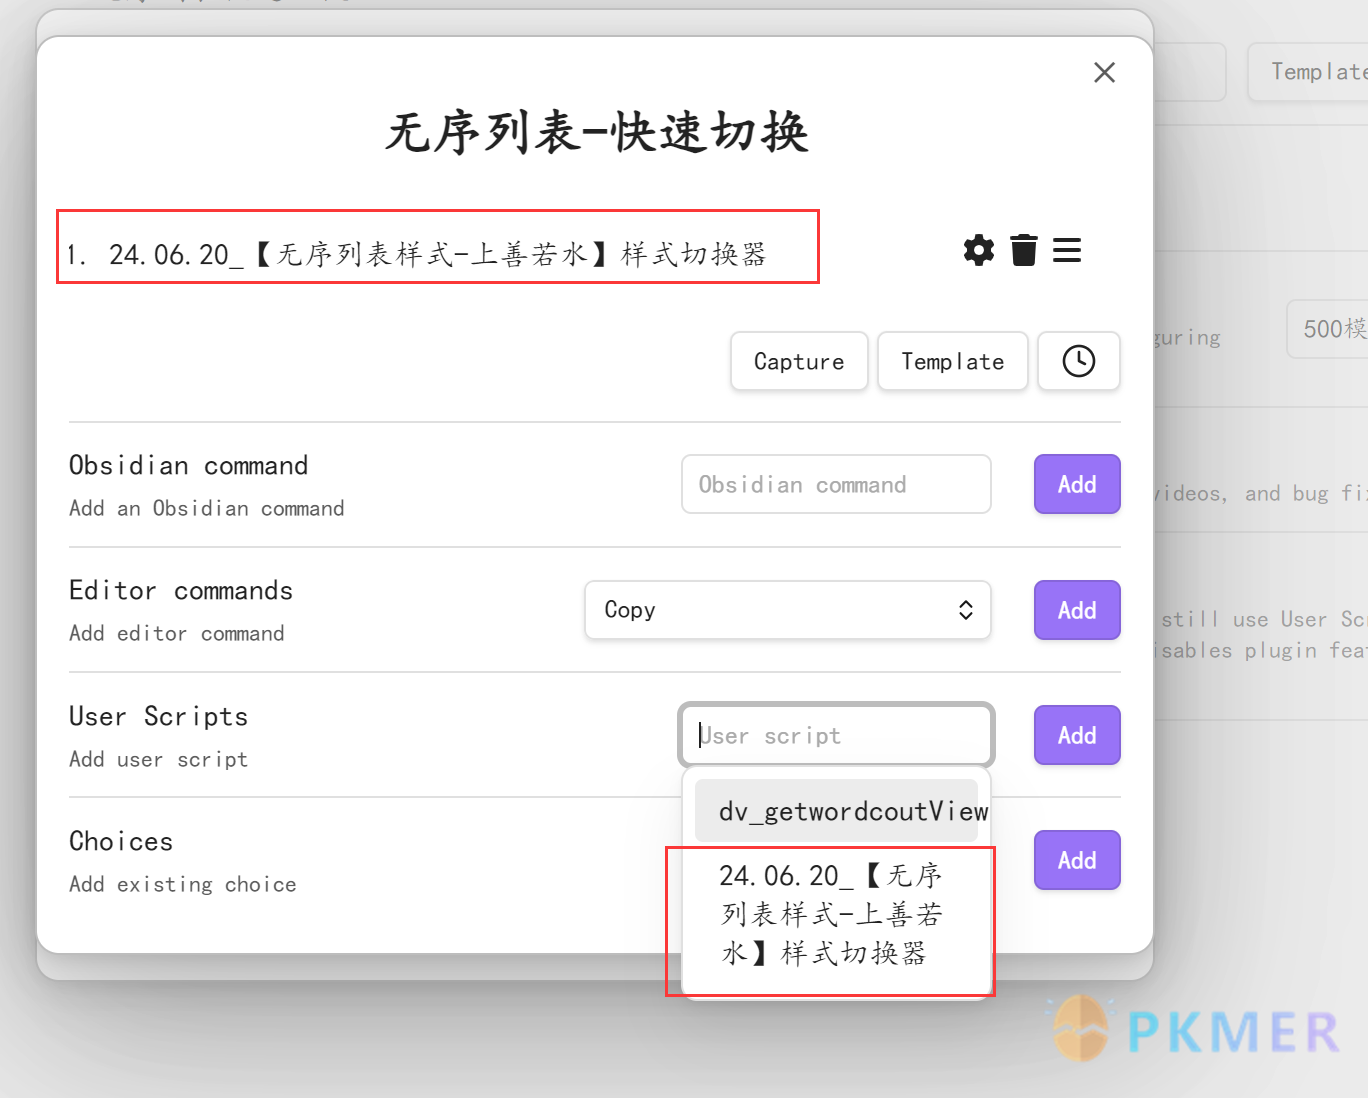Open the editor command dropdown showing Copy
The image size is (1368, 1098).
(788, 610)
